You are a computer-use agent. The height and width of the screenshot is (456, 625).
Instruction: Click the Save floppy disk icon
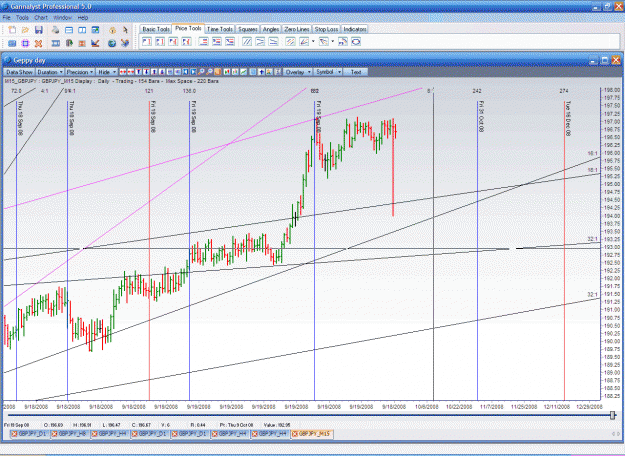pos(39,30)
